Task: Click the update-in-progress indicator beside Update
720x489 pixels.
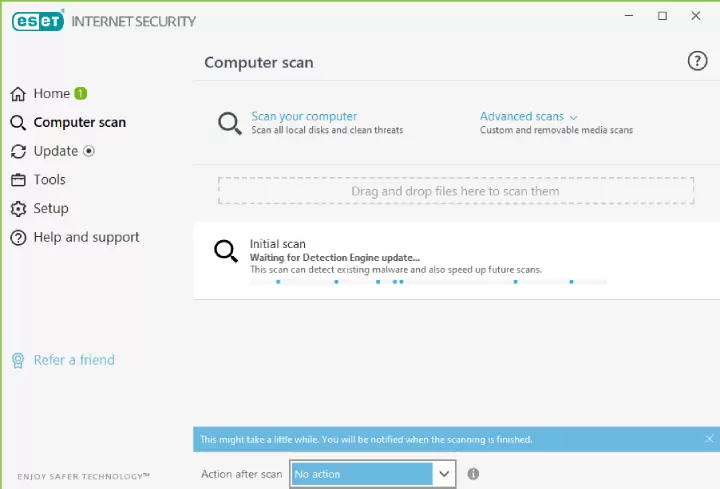Action: [x=89, y=151]
